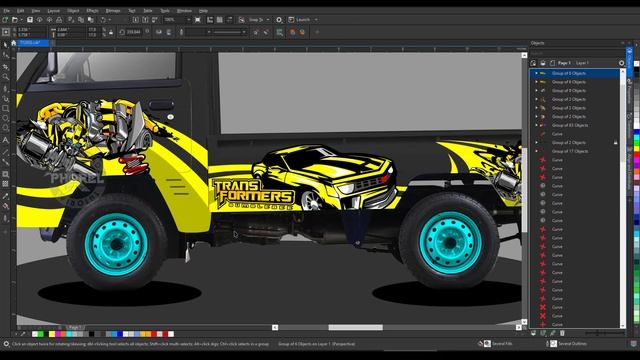Toggle mirror horizontally button in the property bar
Screen dimensions: 640x360
pyautogui.click(x=159, y=32)
